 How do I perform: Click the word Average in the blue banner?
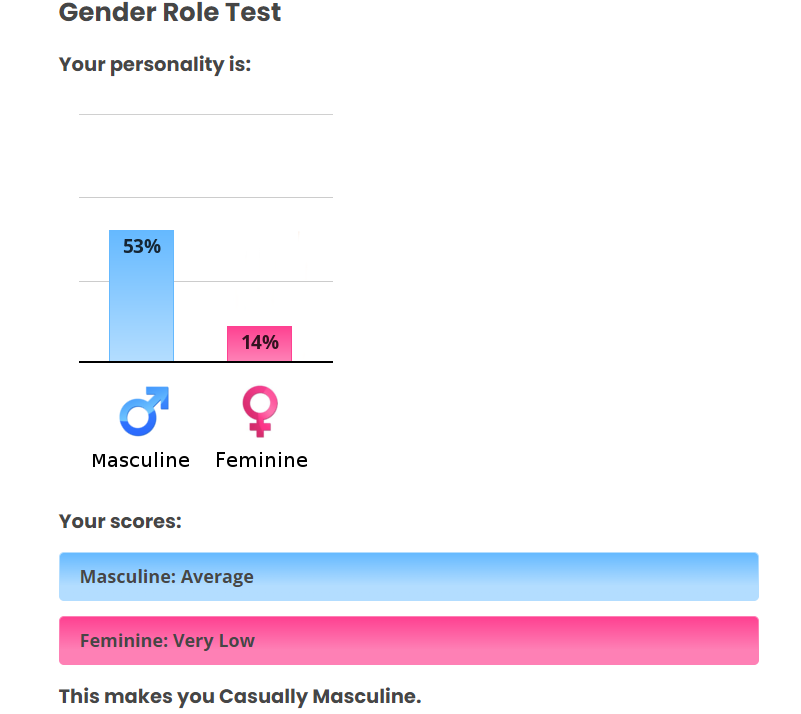pyautogui.click(x=217, y=577)
